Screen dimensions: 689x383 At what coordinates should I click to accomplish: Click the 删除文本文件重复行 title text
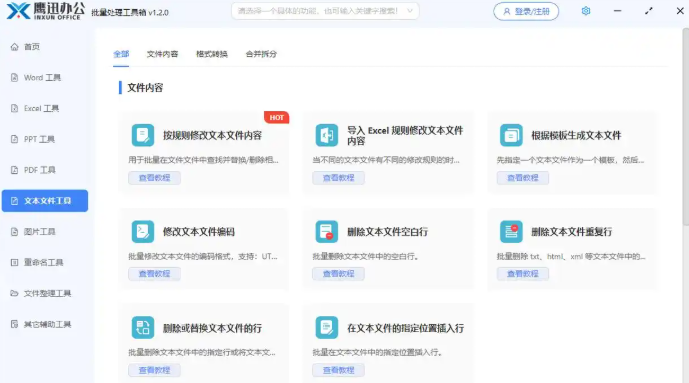[571, 231]
